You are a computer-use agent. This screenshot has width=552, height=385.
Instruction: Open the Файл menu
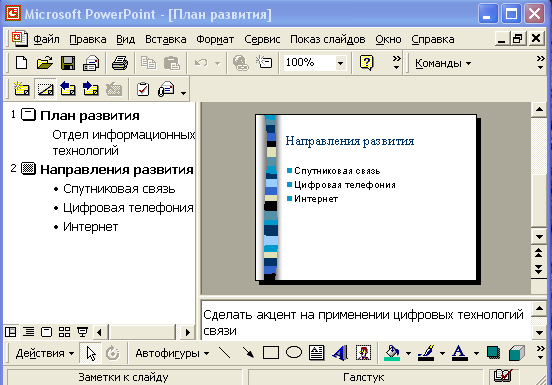46,39
